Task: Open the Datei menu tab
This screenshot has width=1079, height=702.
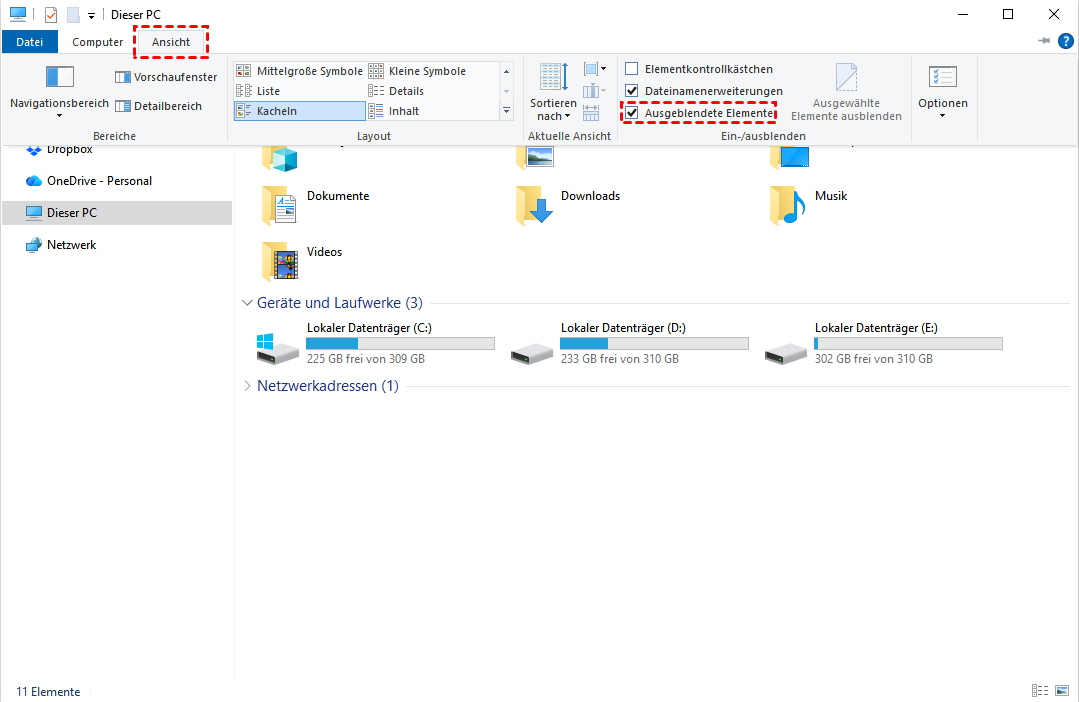Action: tap(29, 42)
